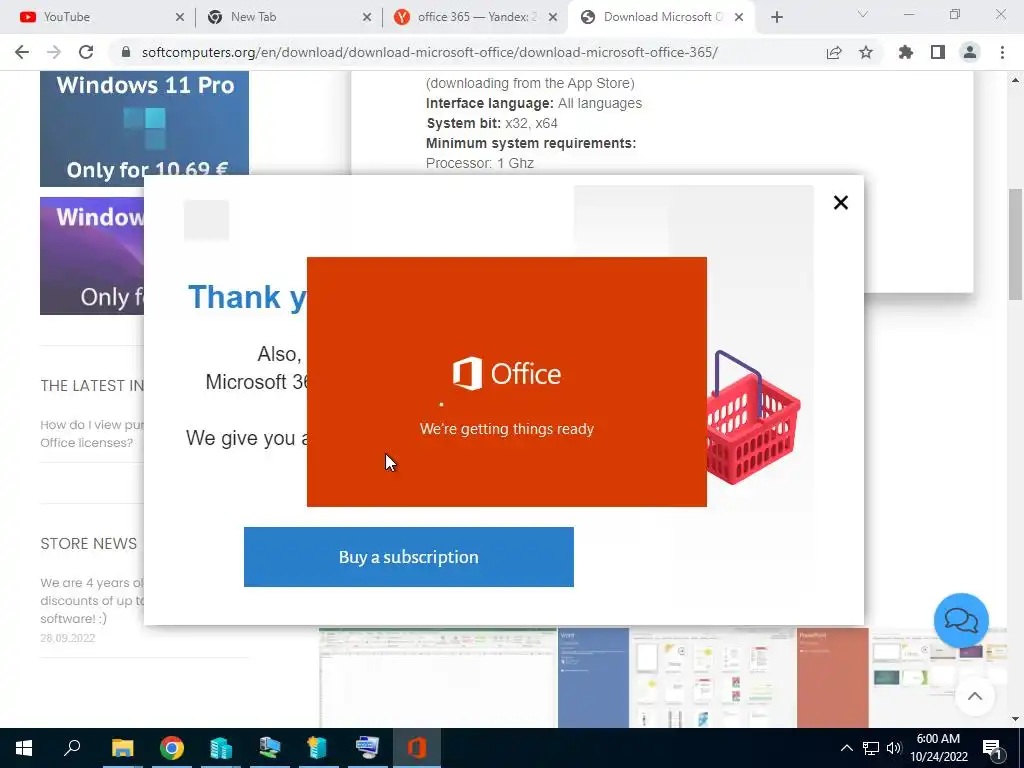Viewport: 1024px width, 768px height.
Task: Click the Buy a subscription button
Action: pyautogui.click(x=409, y=557)
